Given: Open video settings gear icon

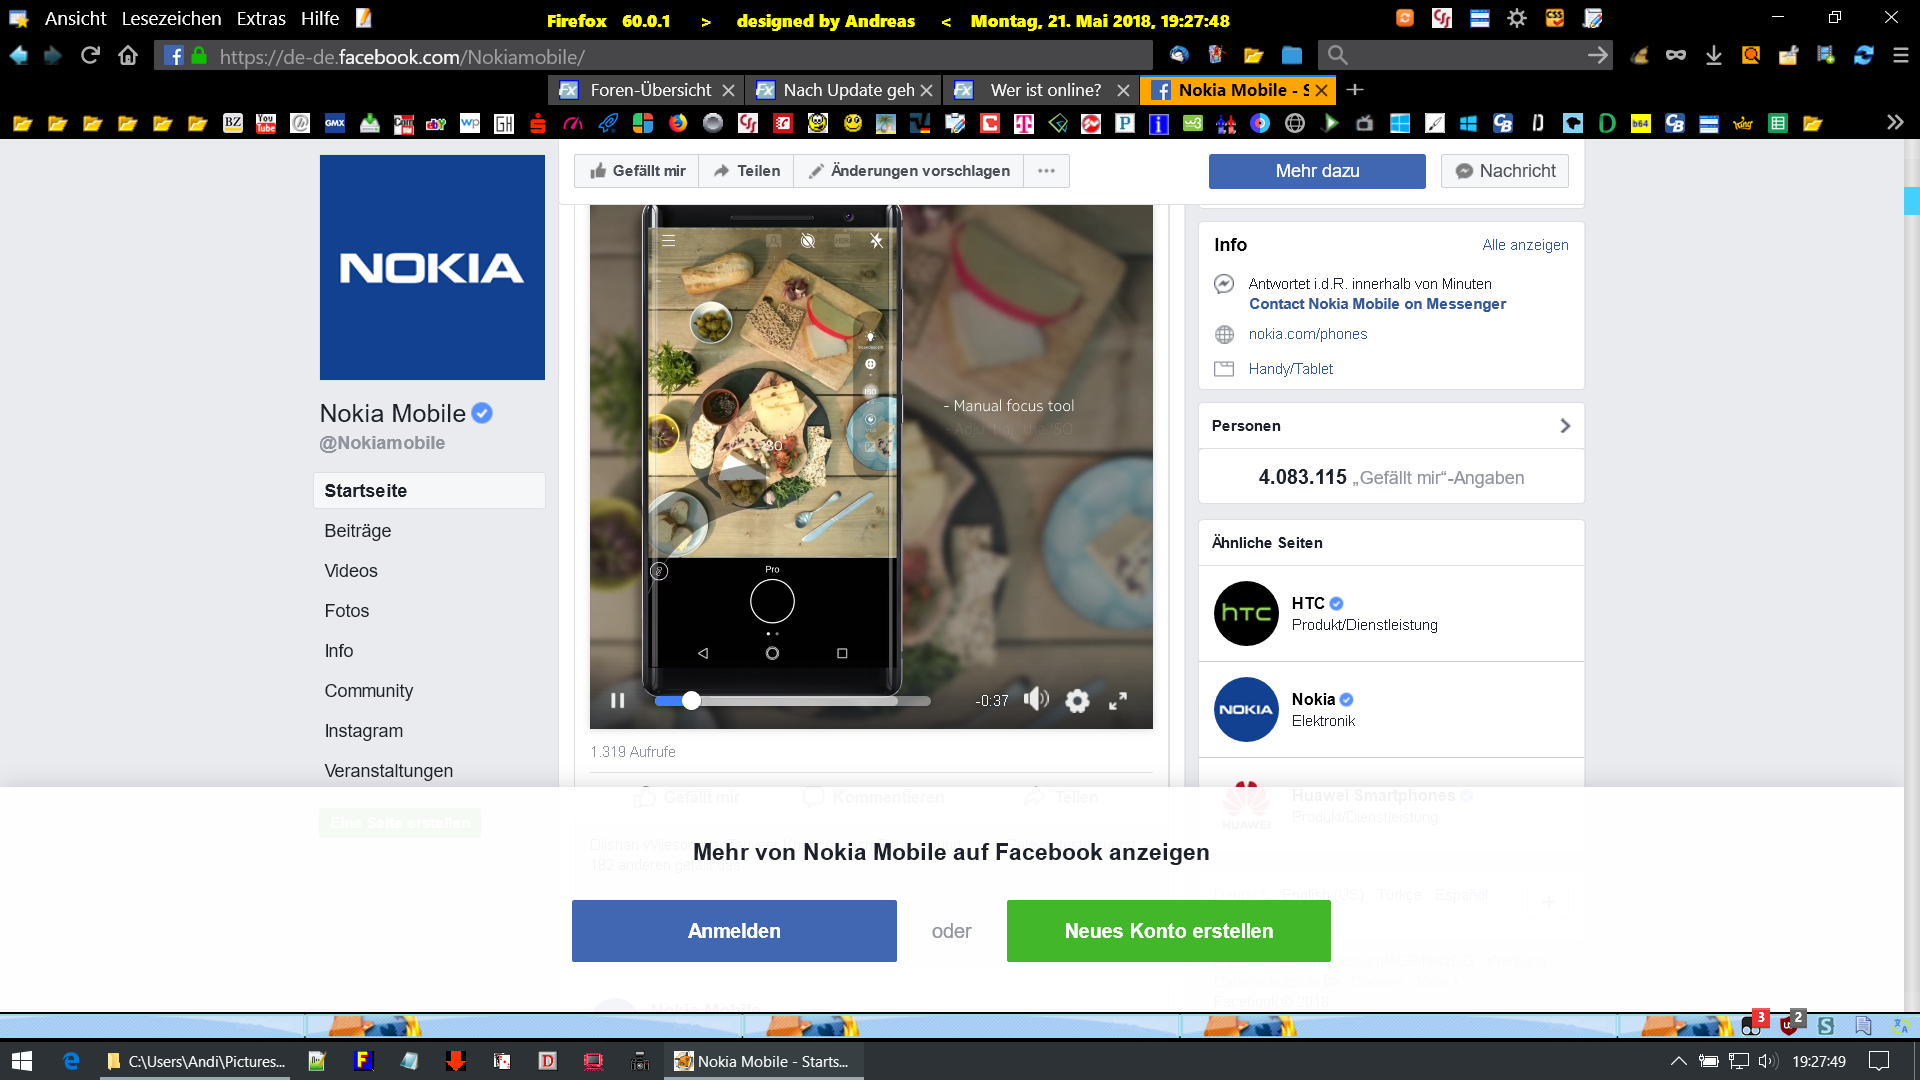Looking at the screenshot, I should [x=1077, y=701].
